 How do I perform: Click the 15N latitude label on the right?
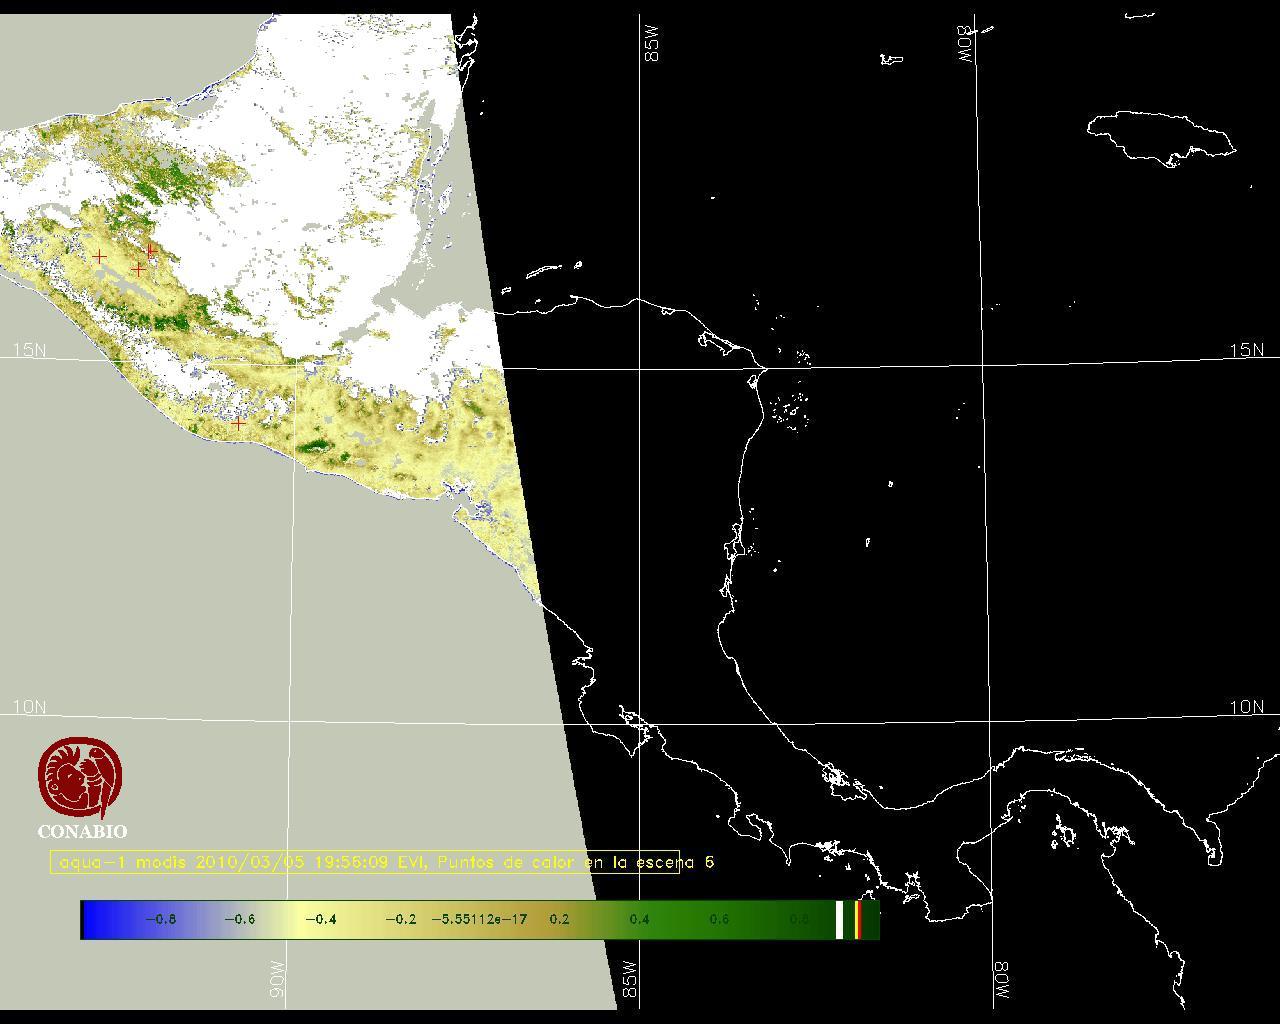(1246, 350)
